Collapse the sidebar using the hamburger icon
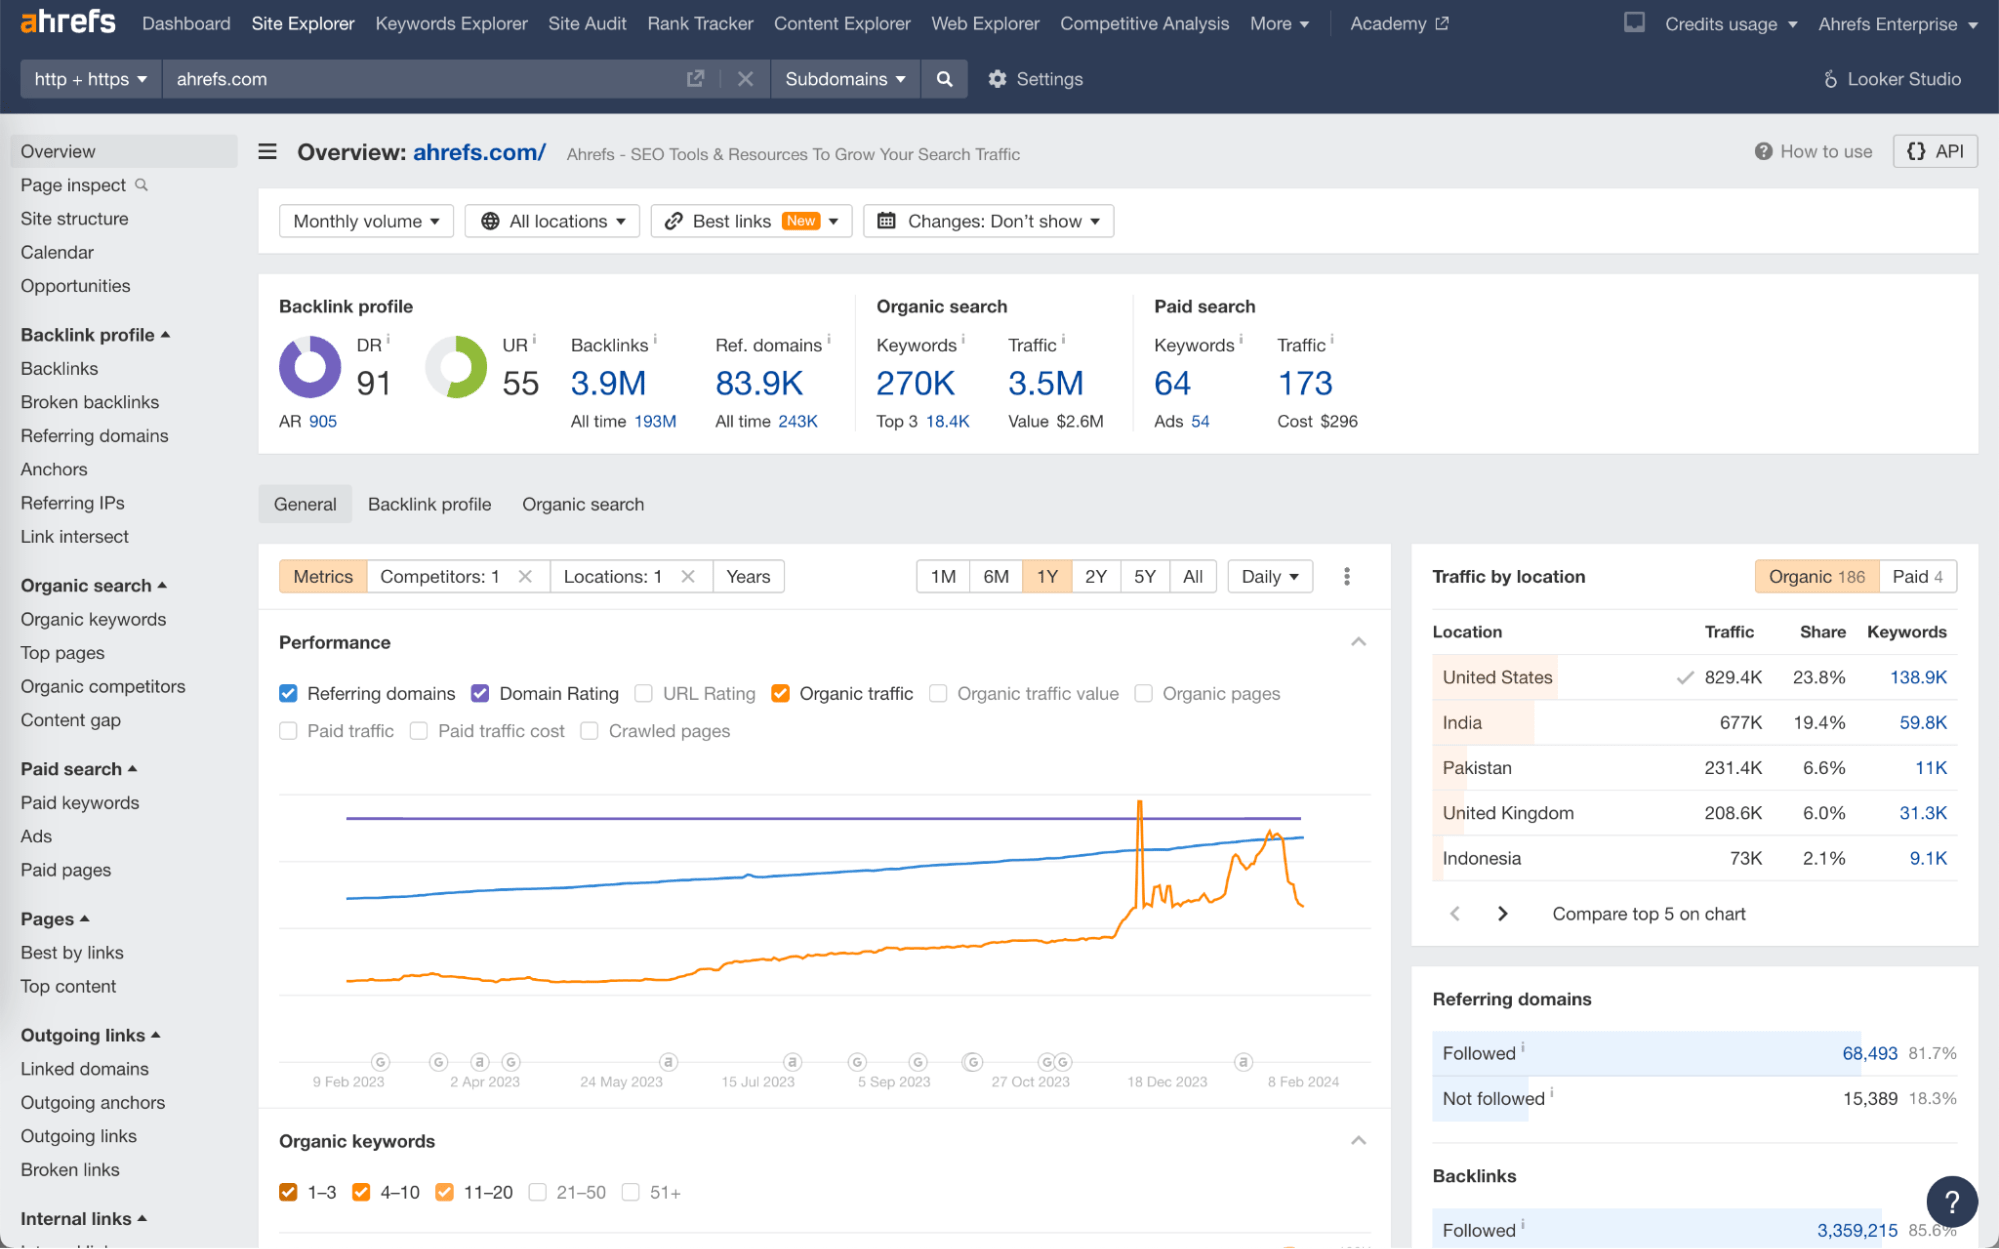The height and width of the screenshot is (1249, 1999). [x=267, y=152]
